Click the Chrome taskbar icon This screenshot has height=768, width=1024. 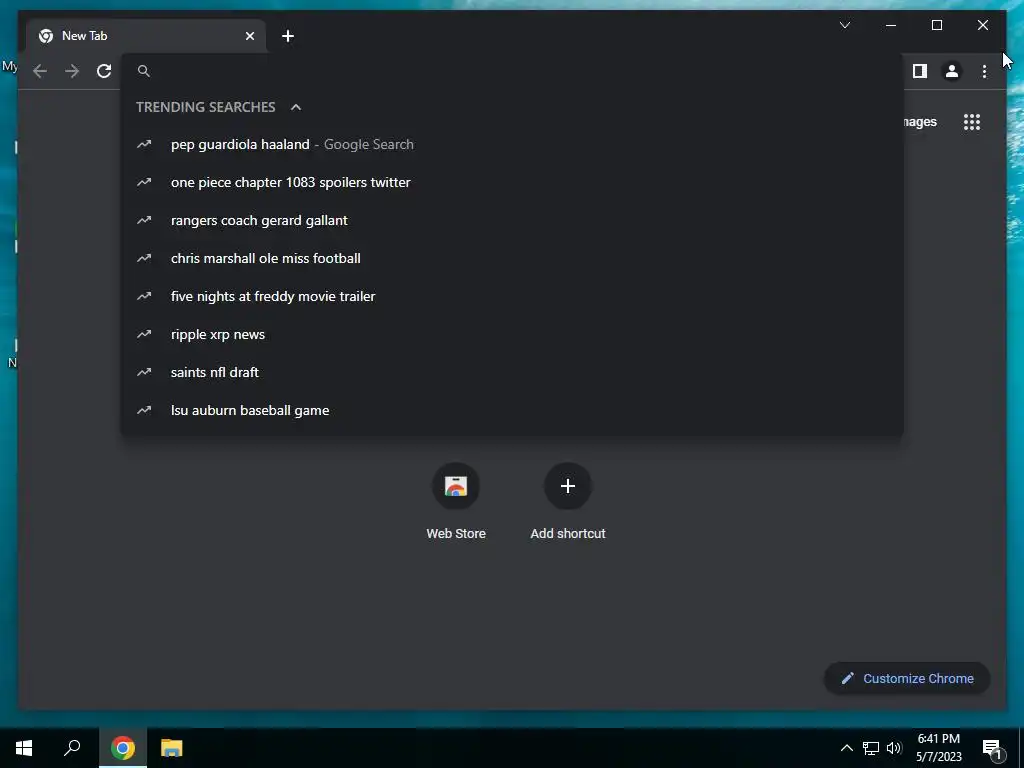tap(123, 748)
